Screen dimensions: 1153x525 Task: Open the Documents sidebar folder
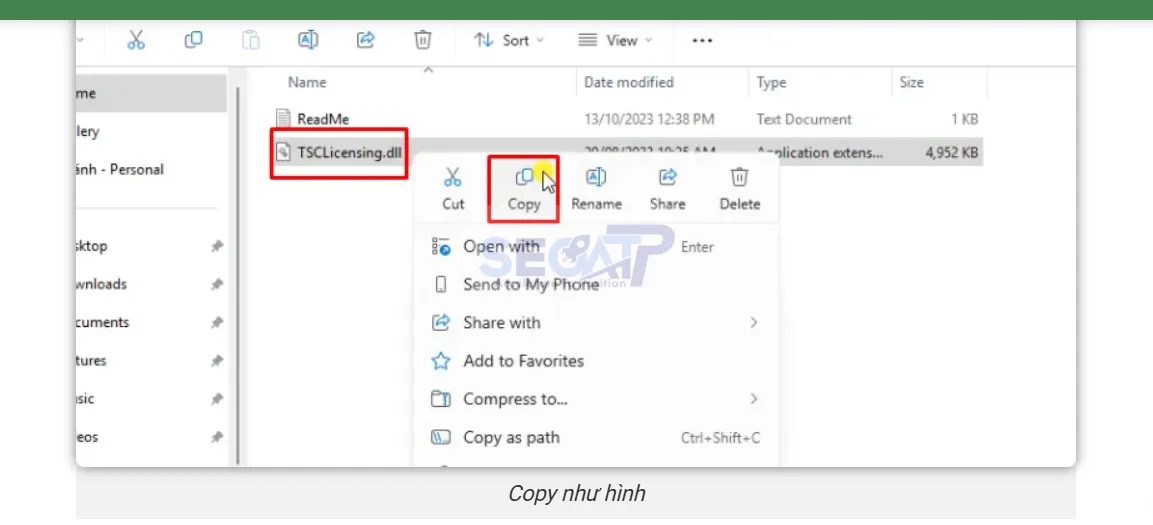[x=151, y=322]
